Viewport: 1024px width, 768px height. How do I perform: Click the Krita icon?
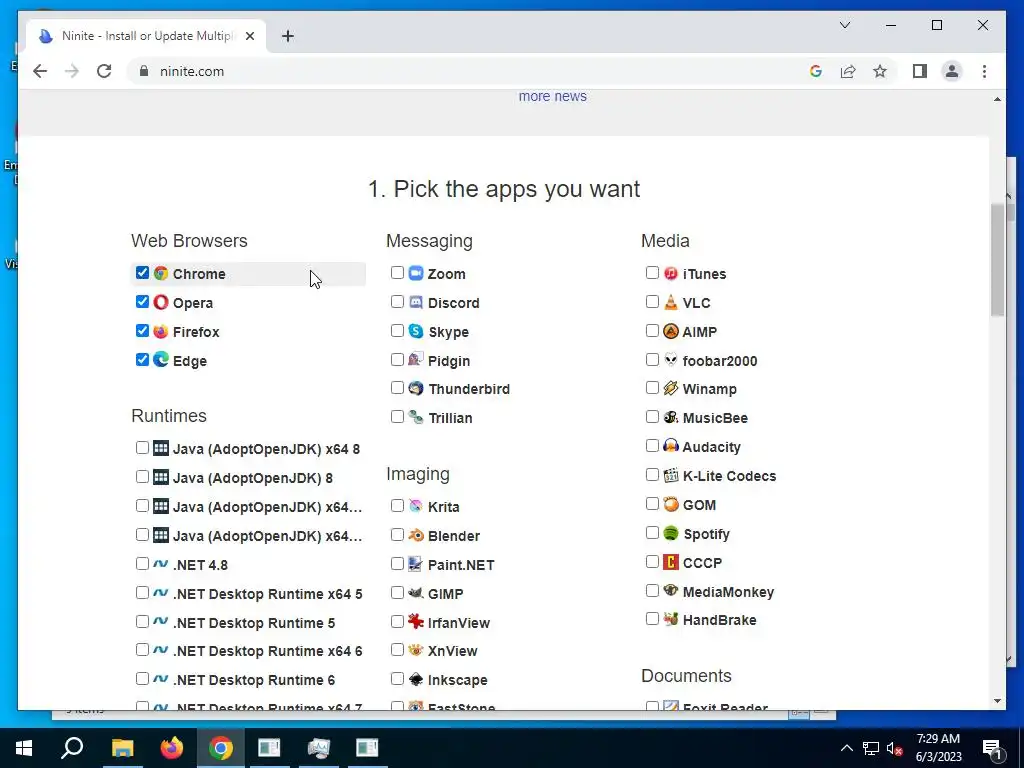[416, 506]
